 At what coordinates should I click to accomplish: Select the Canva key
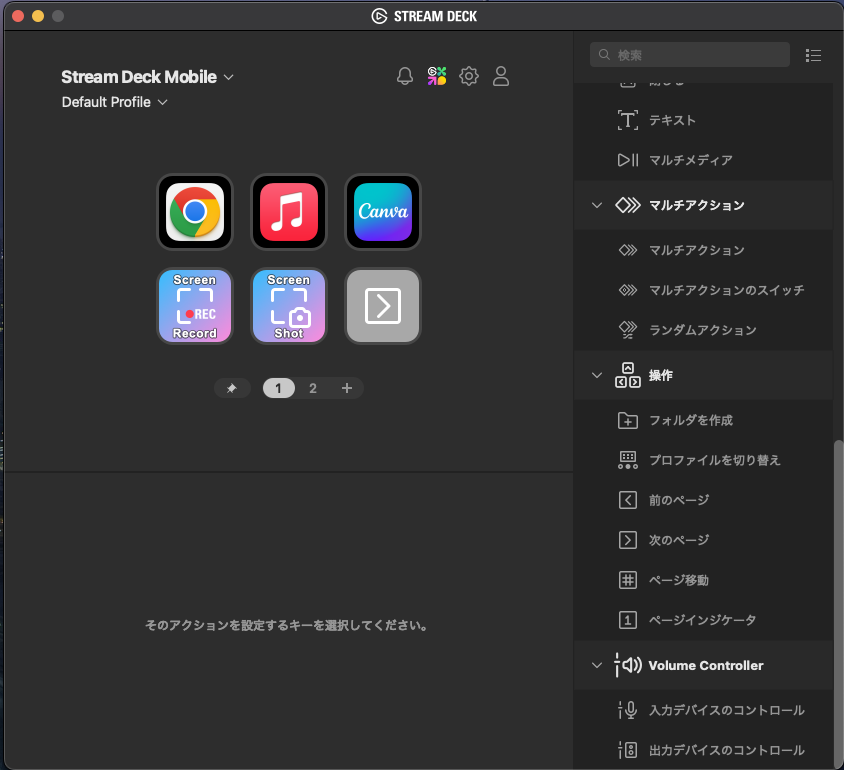coord(383,212)
